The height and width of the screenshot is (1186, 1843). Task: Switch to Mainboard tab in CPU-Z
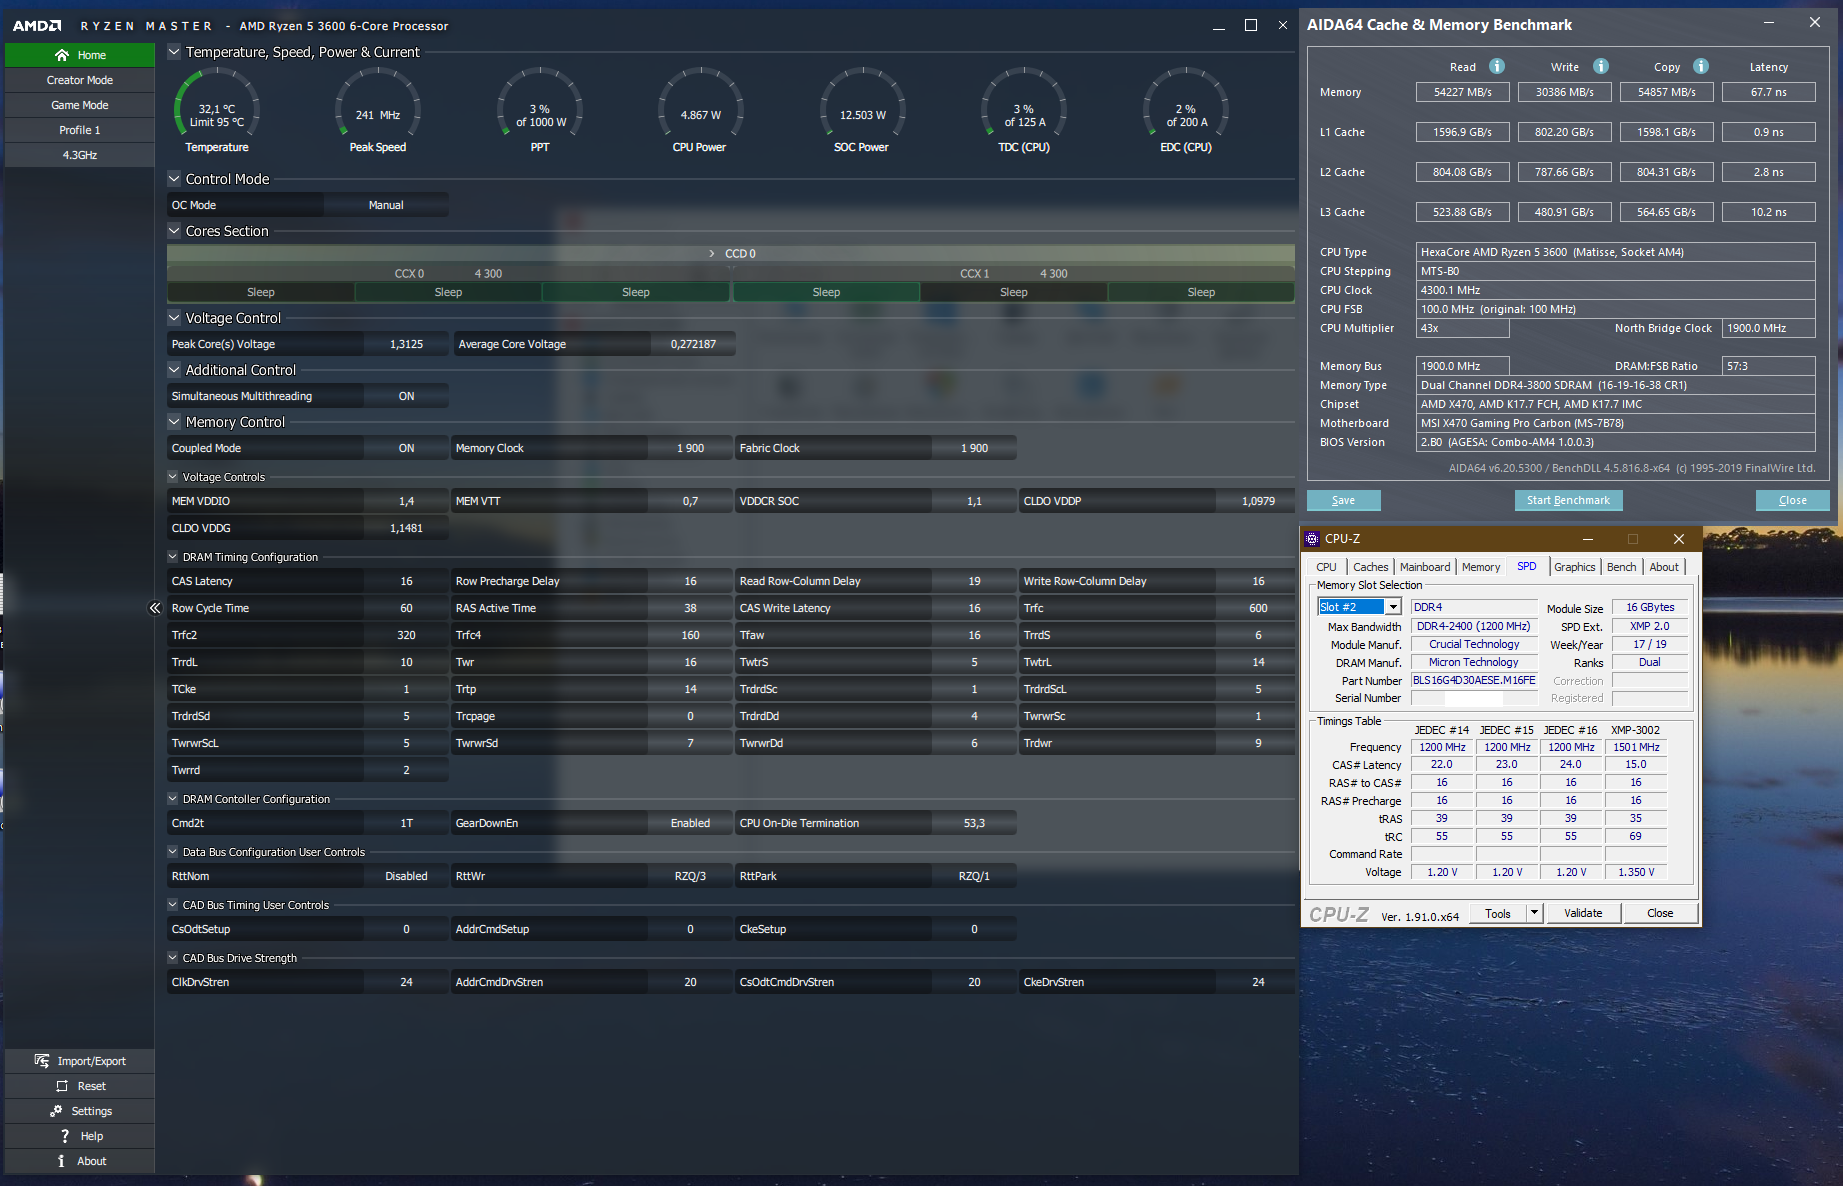tap(1425, 567)
